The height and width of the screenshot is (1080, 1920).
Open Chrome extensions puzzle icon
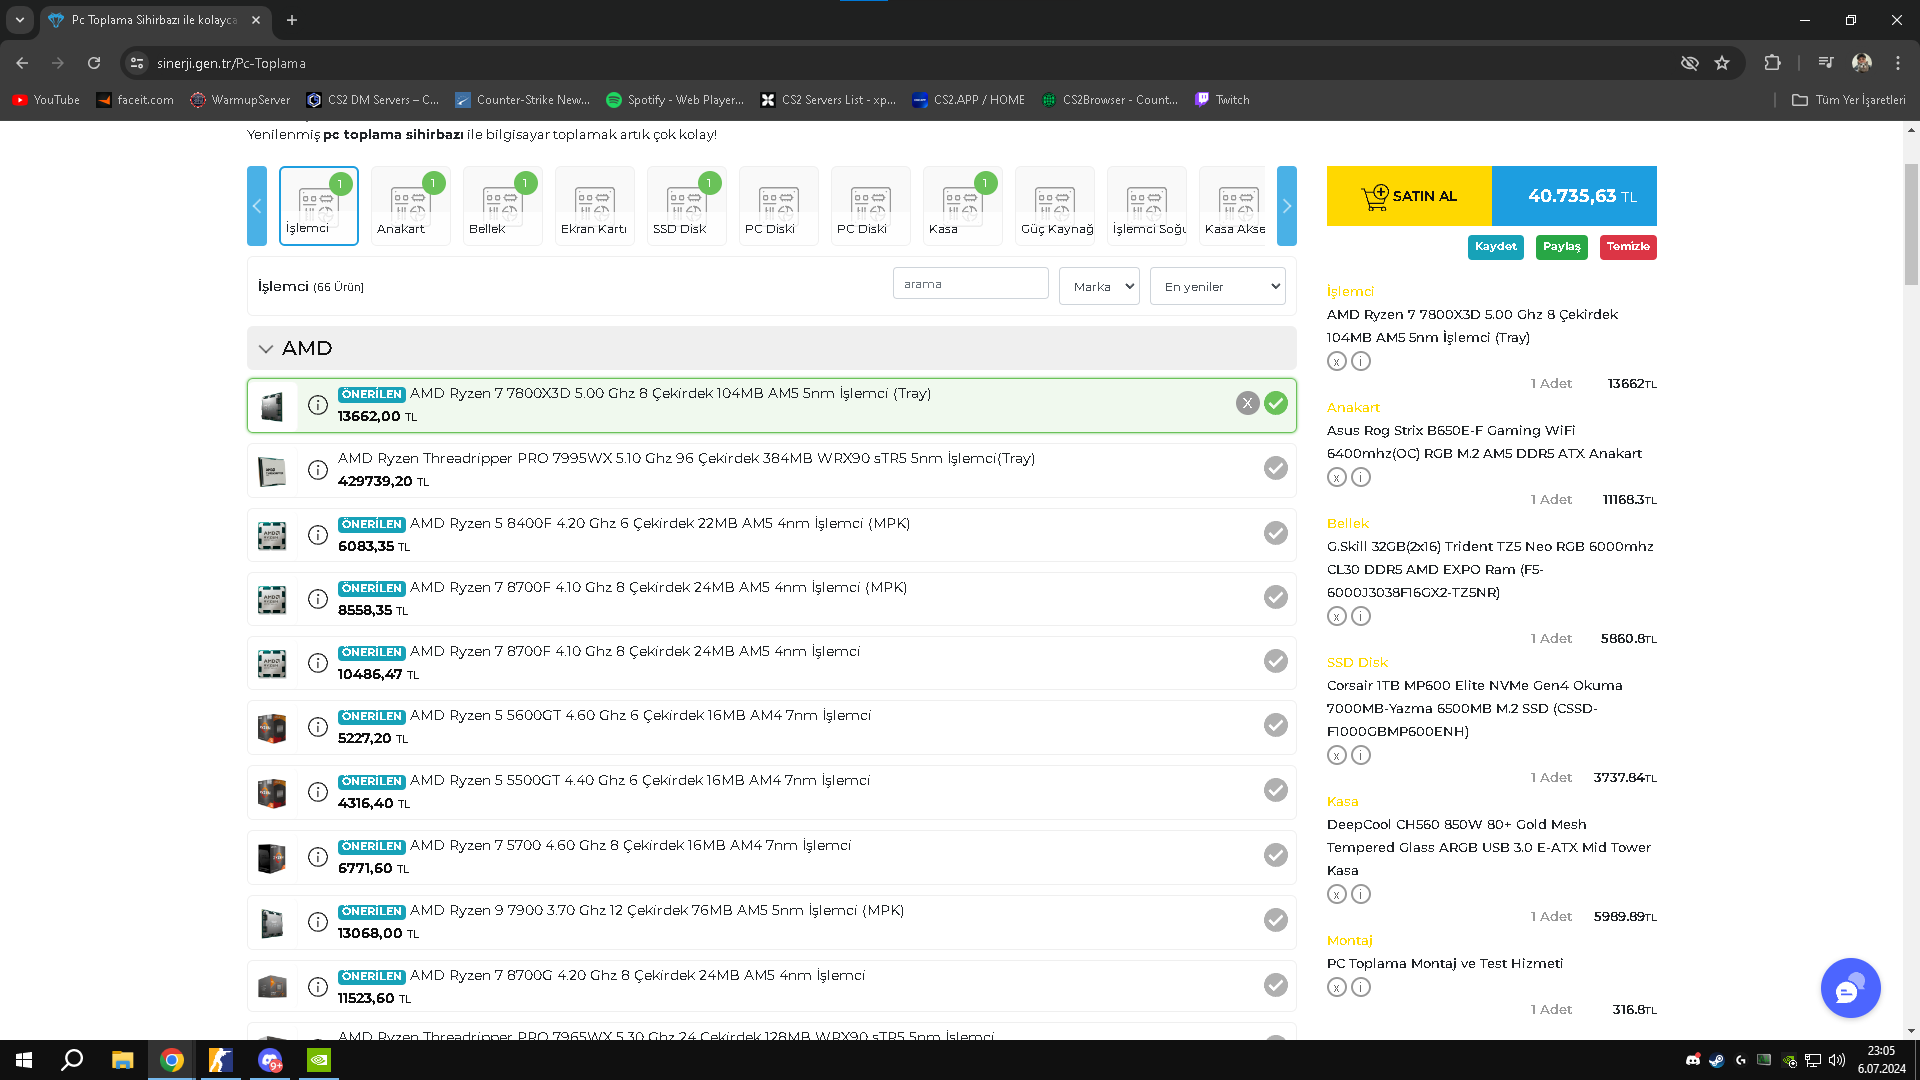coord(1772,63)
